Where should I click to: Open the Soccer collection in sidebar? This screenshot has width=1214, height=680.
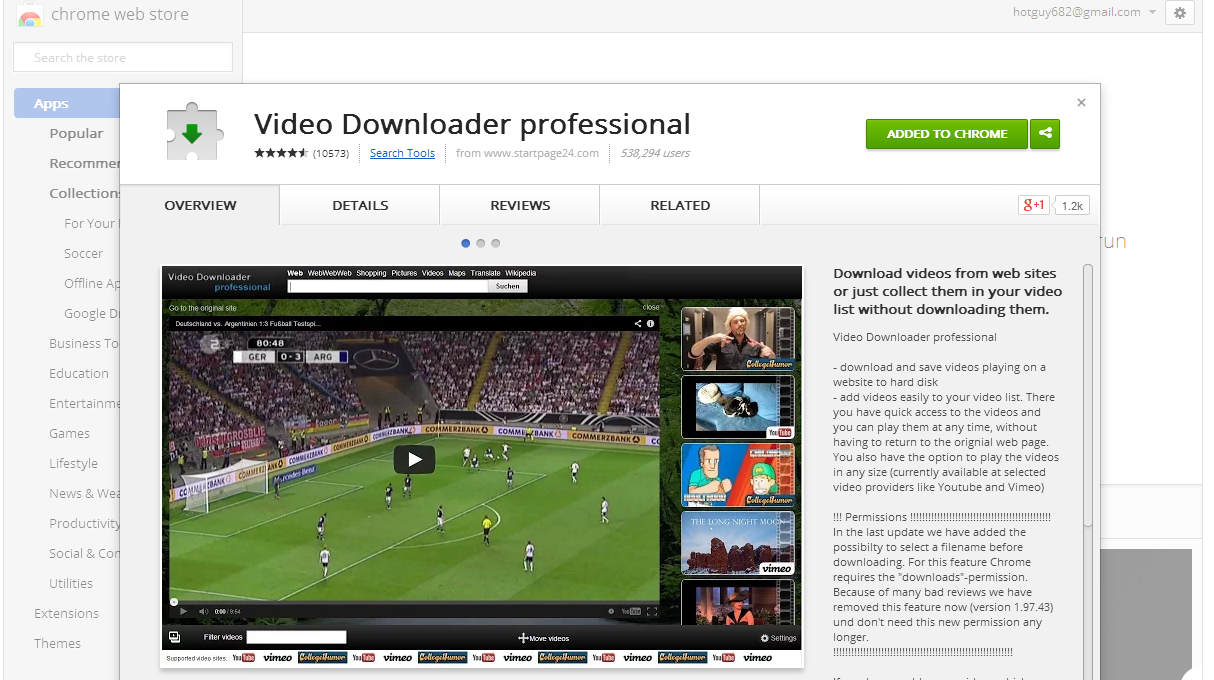click(x=83, y=253)
